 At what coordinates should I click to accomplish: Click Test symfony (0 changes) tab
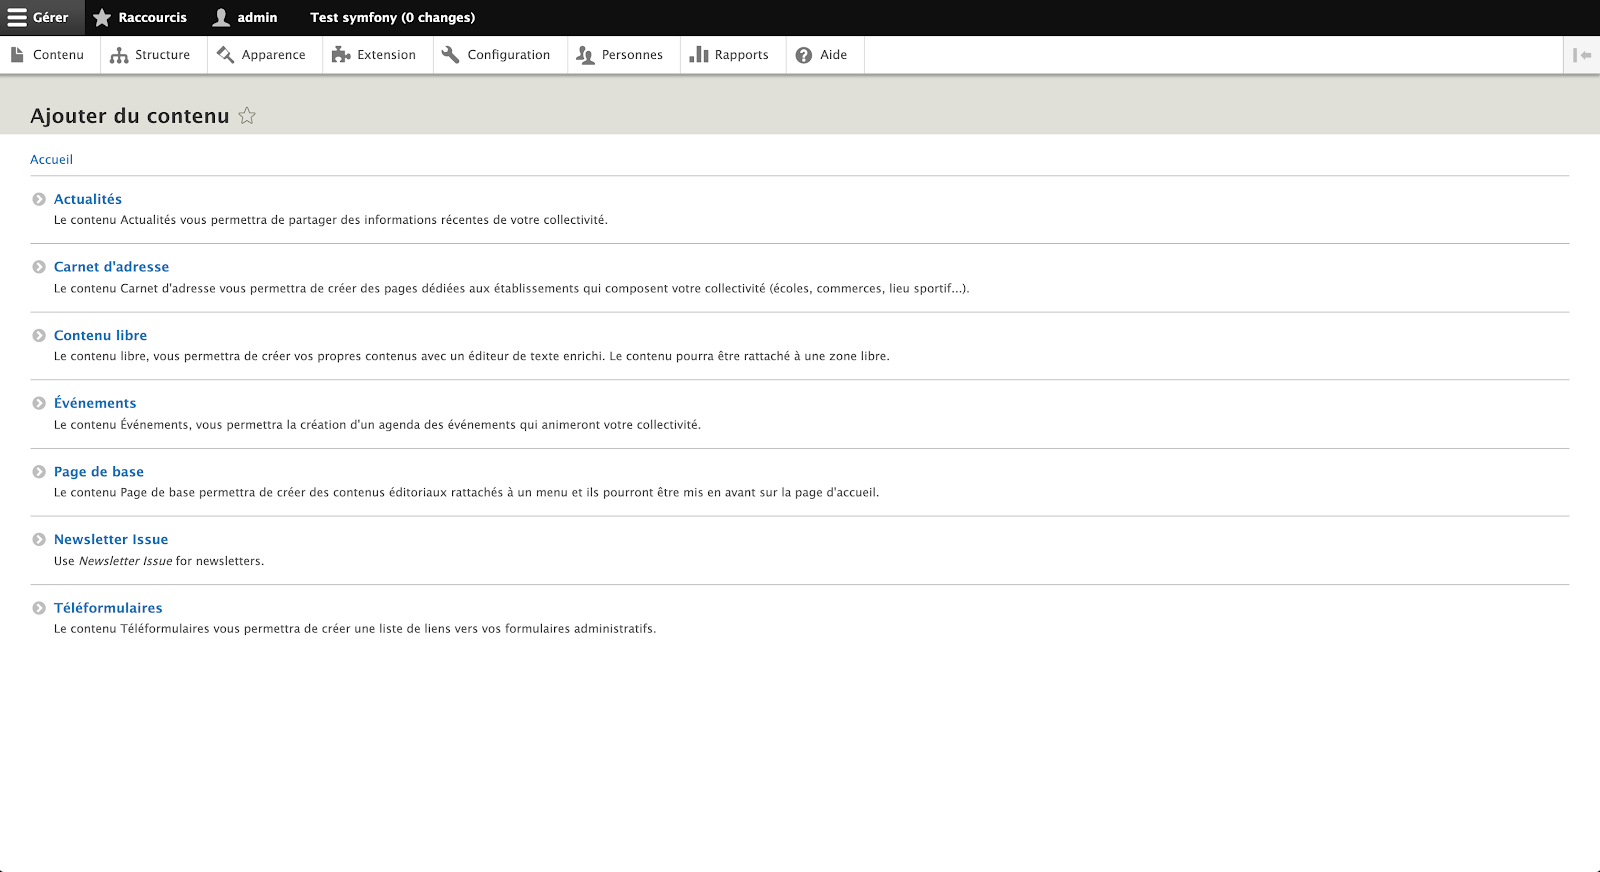point(393,18)
